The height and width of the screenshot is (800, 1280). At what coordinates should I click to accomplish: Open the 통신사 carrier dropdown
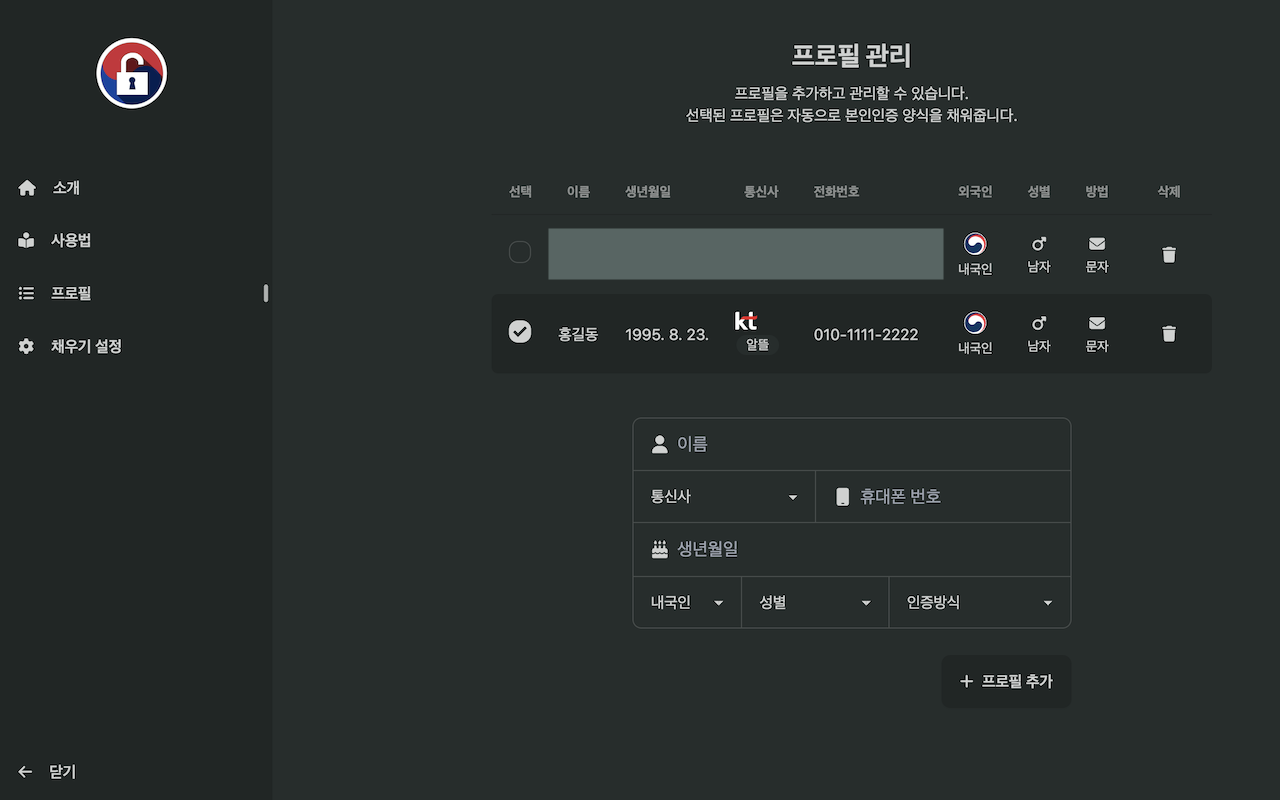(x=724, y=497)
